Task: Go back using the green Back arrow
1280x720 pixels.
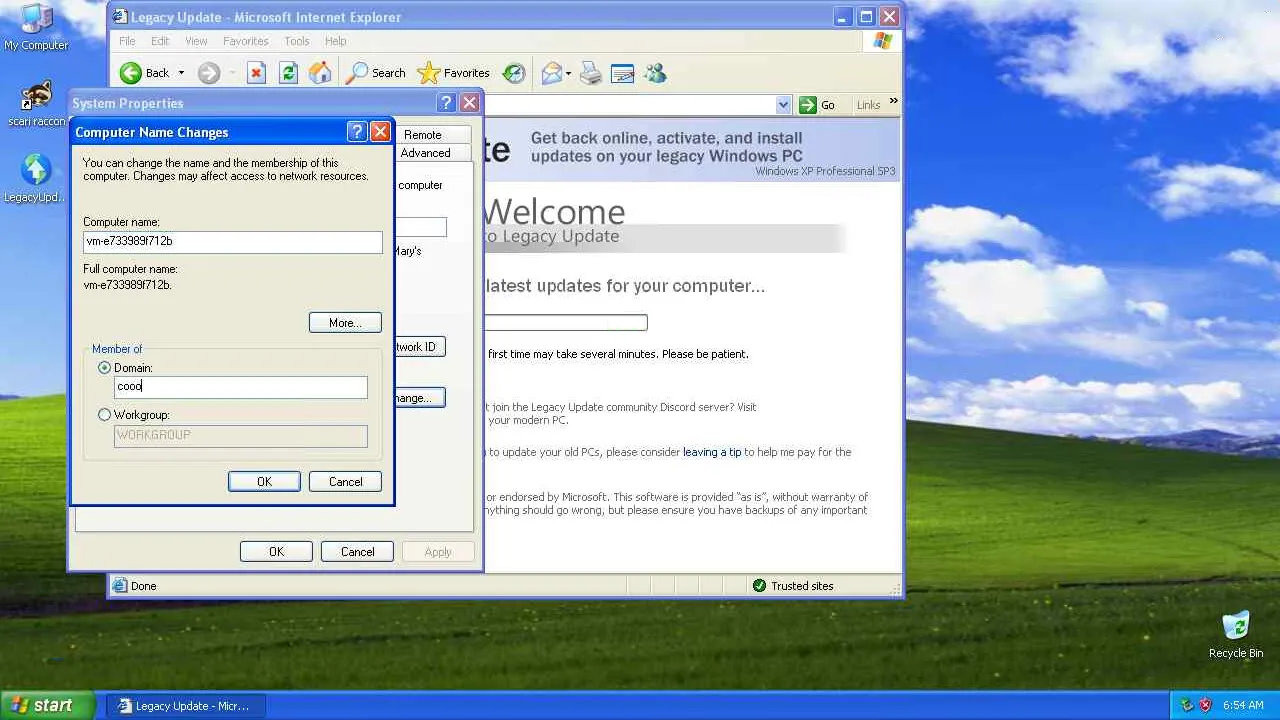Action: coord(131,73)
